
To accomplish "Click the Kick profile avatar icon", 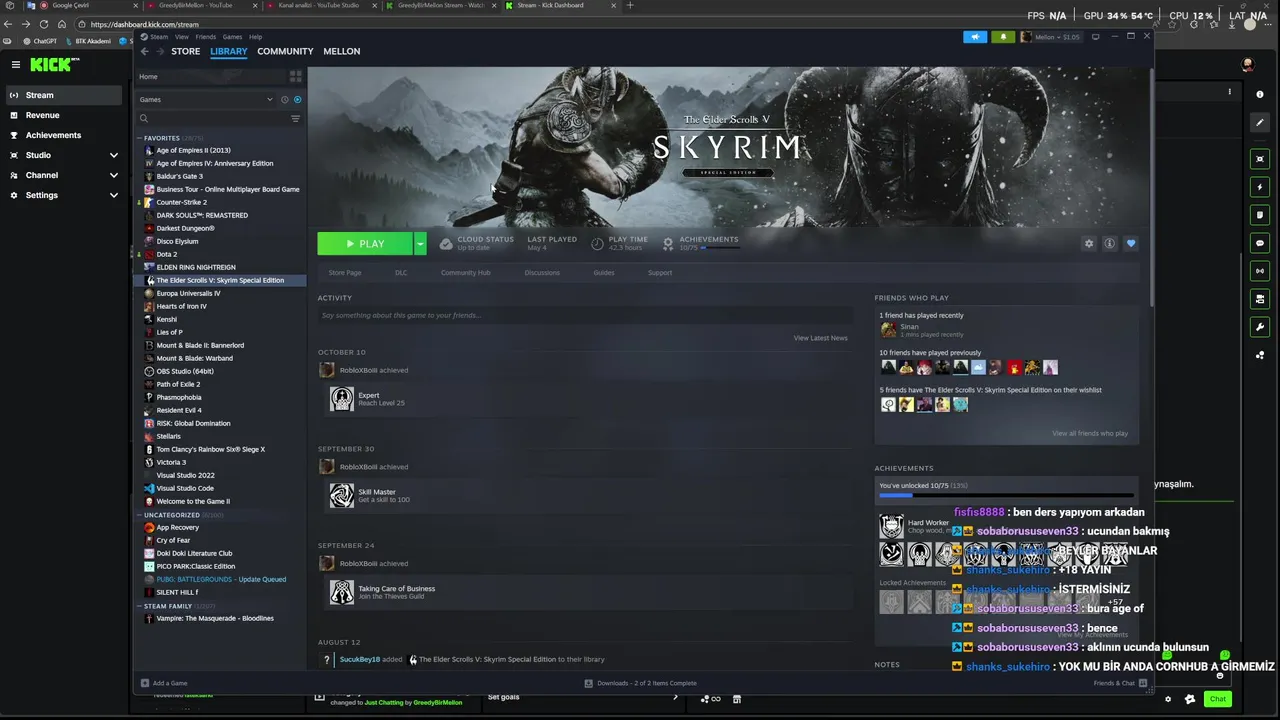I will point(1247,64).
